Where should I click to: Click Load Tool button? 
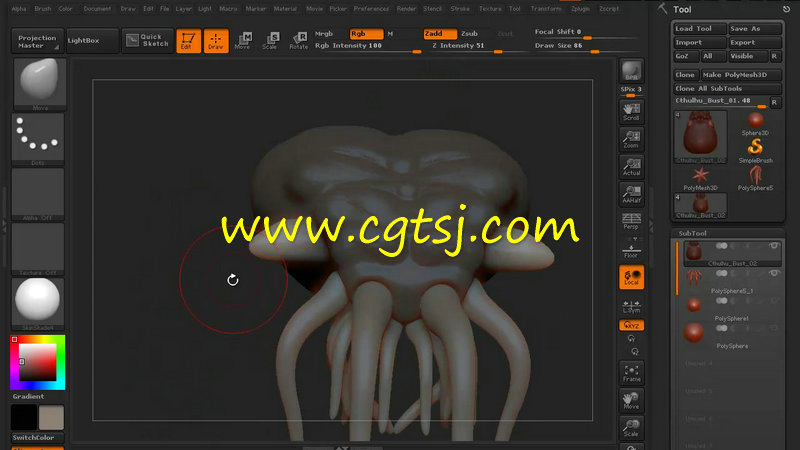pos(699,29)
